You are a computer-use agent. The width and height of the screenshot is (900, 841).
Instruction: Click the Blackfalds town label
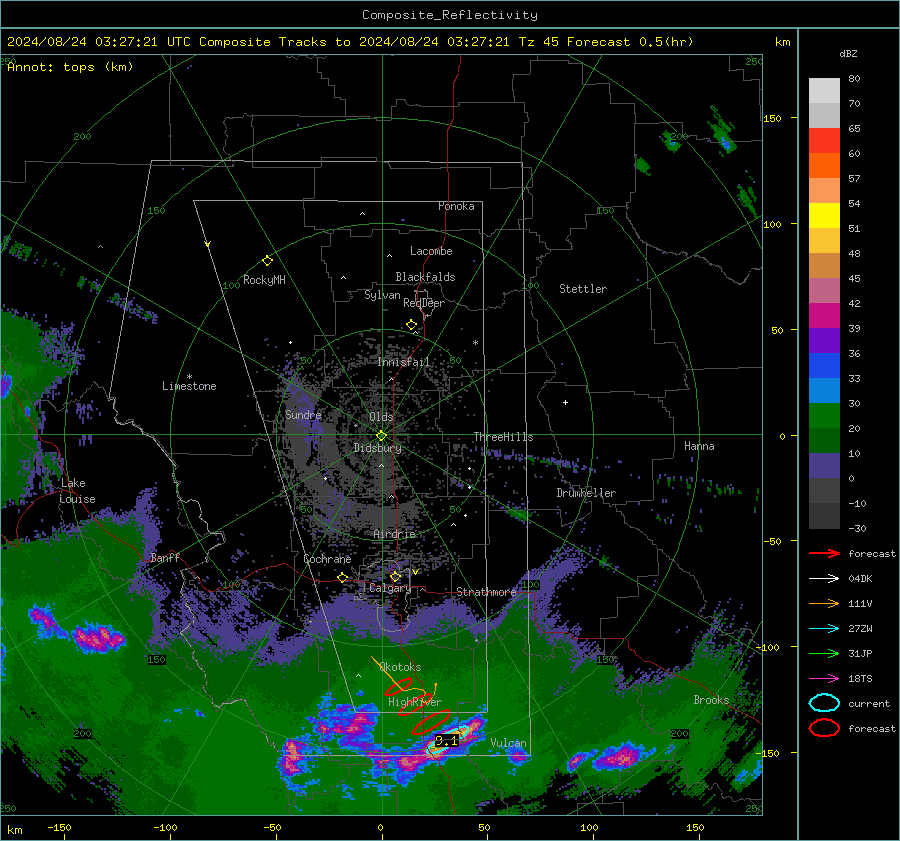pos(425,277)
